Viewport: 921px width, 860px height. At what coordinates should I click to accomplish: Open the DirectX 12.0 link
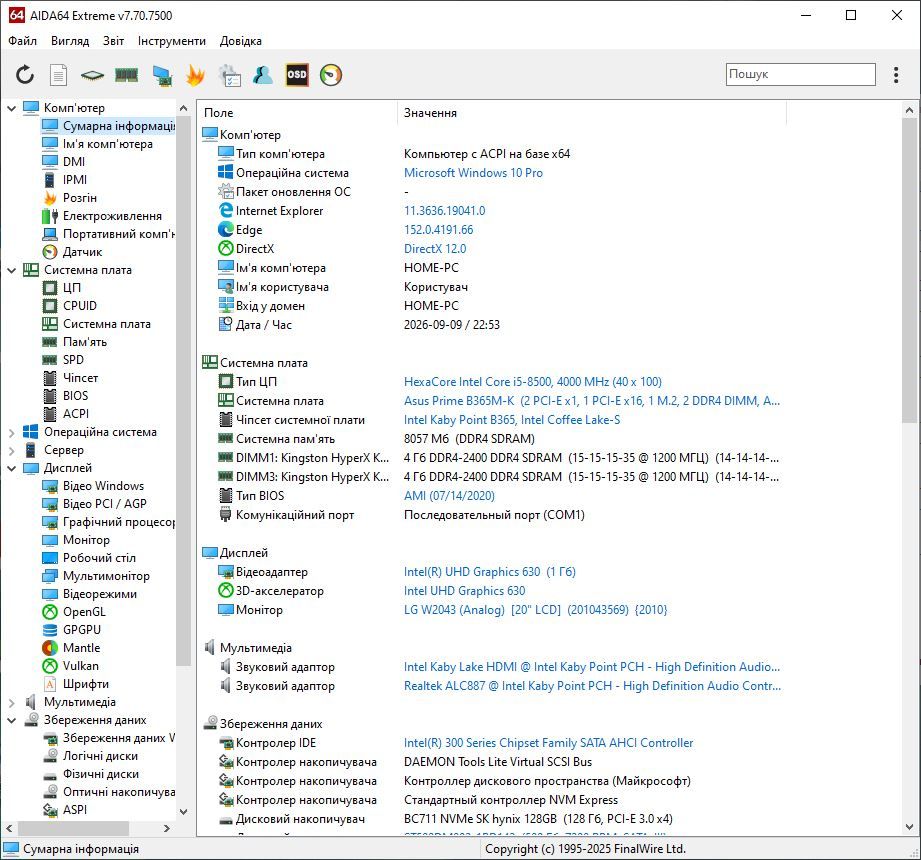(435, 249)
